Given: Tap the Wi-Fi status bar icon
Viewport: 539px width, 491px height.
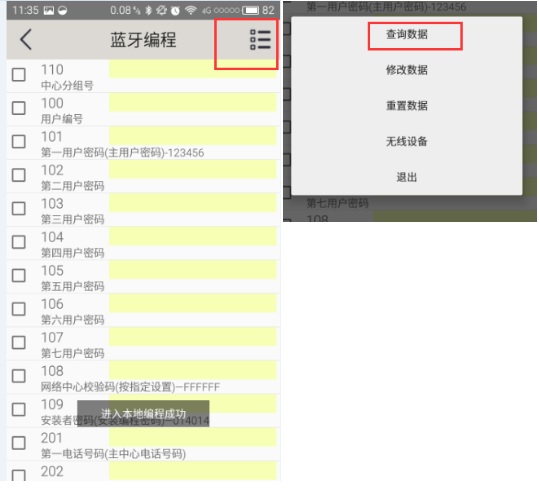Looking at the screenshot, I should point(190,10).
